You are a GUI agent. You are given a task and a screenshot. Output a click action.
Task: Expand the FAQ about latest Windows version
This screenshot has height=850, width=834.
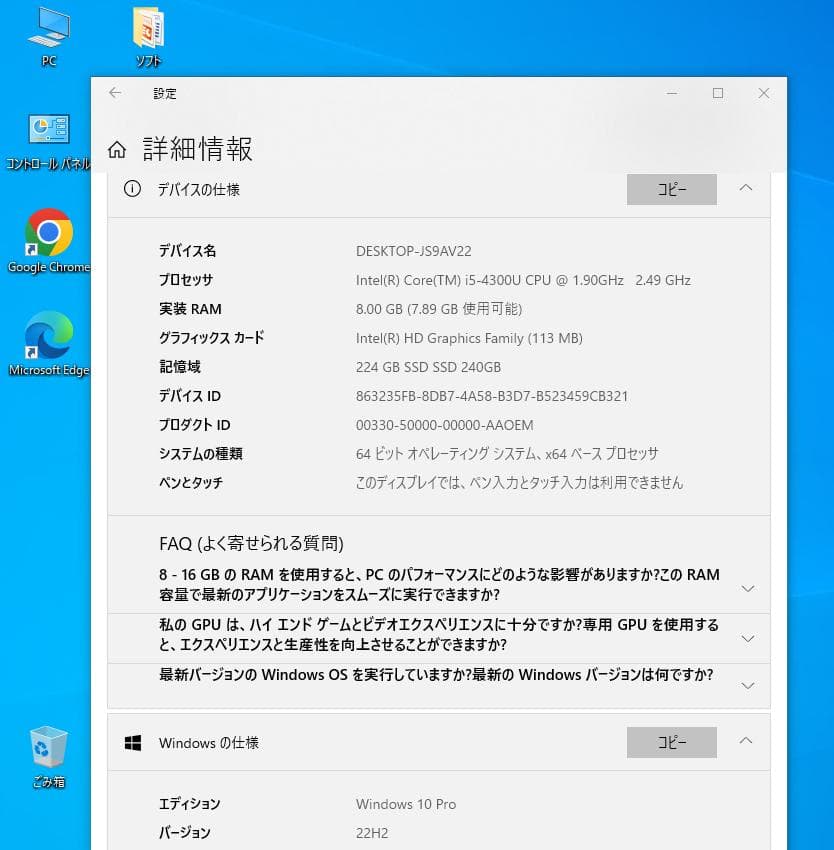click(748, 686)
